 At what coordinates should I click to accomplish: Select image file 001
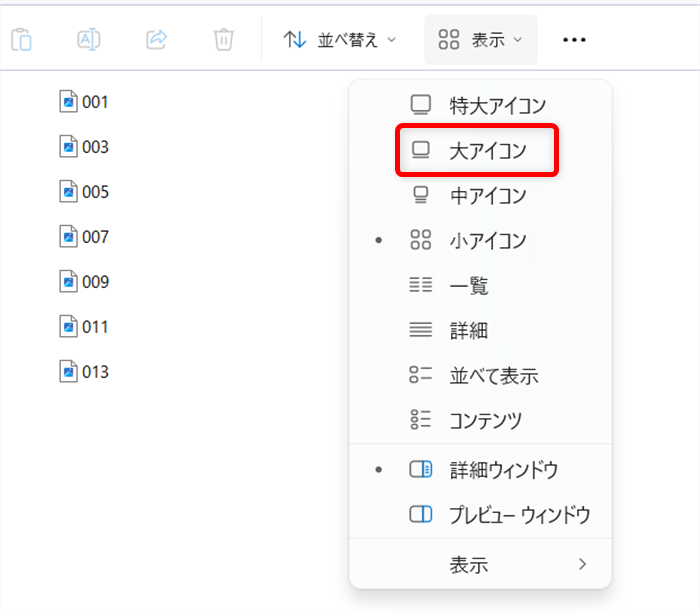click(84, 101)
